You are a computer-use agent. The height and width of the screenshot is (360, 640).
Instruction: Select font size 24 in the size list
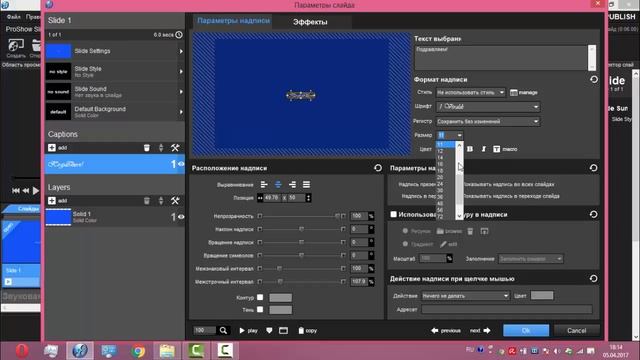tap(440, 184)
